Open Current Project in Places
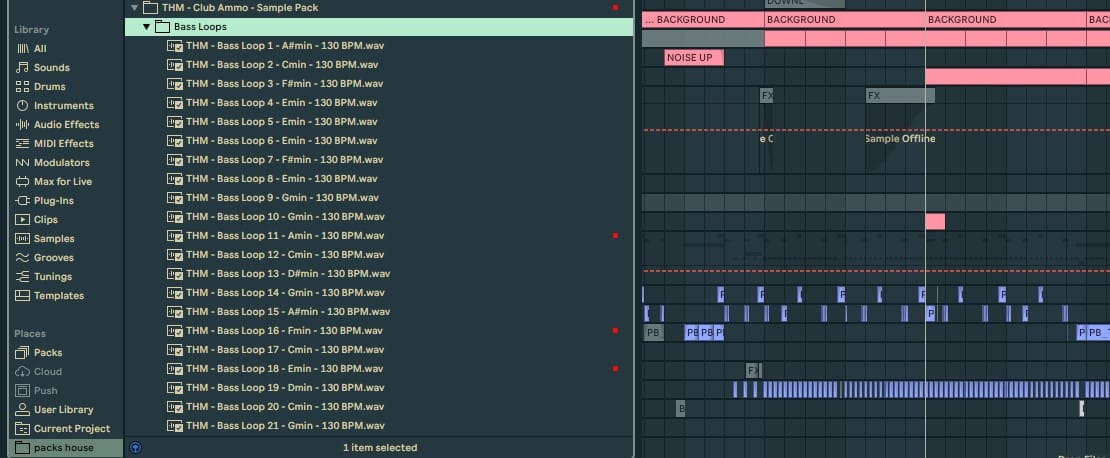The height and width of the screenshot is (458, 1110). tap(62, 428)
